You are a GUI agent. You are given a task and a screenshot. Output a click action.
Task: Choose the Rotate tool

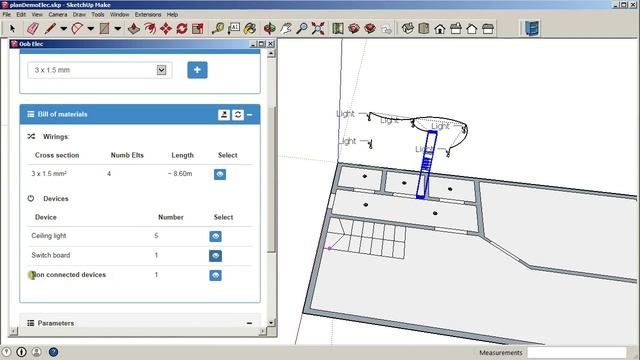[182, 29]
